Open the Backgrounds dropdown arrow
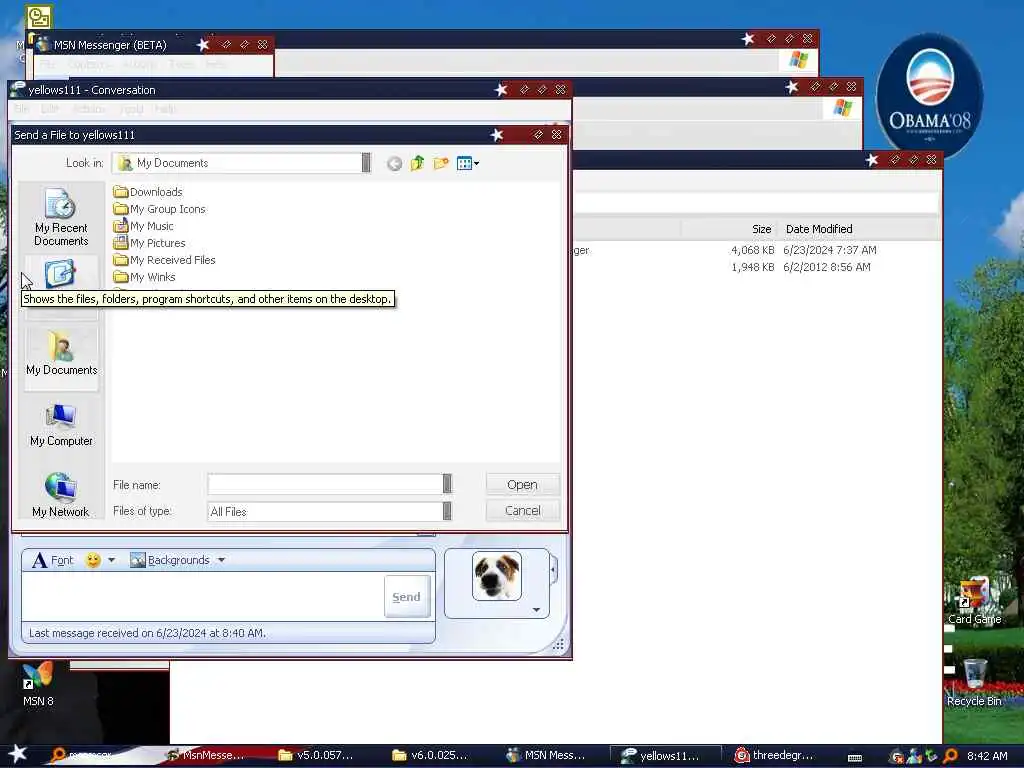 [x=221, y=560]
